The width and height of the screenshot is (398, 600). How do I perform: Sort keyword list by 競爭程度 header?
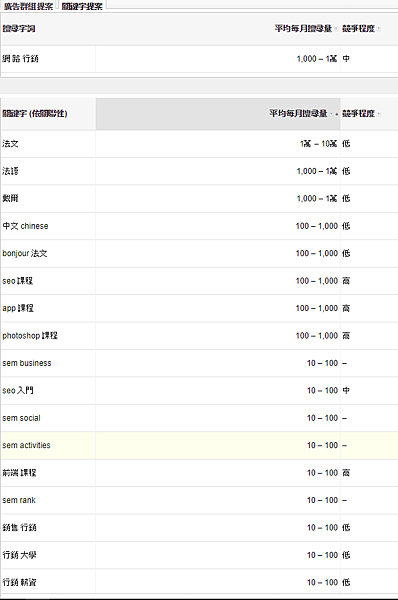point(358,114)
